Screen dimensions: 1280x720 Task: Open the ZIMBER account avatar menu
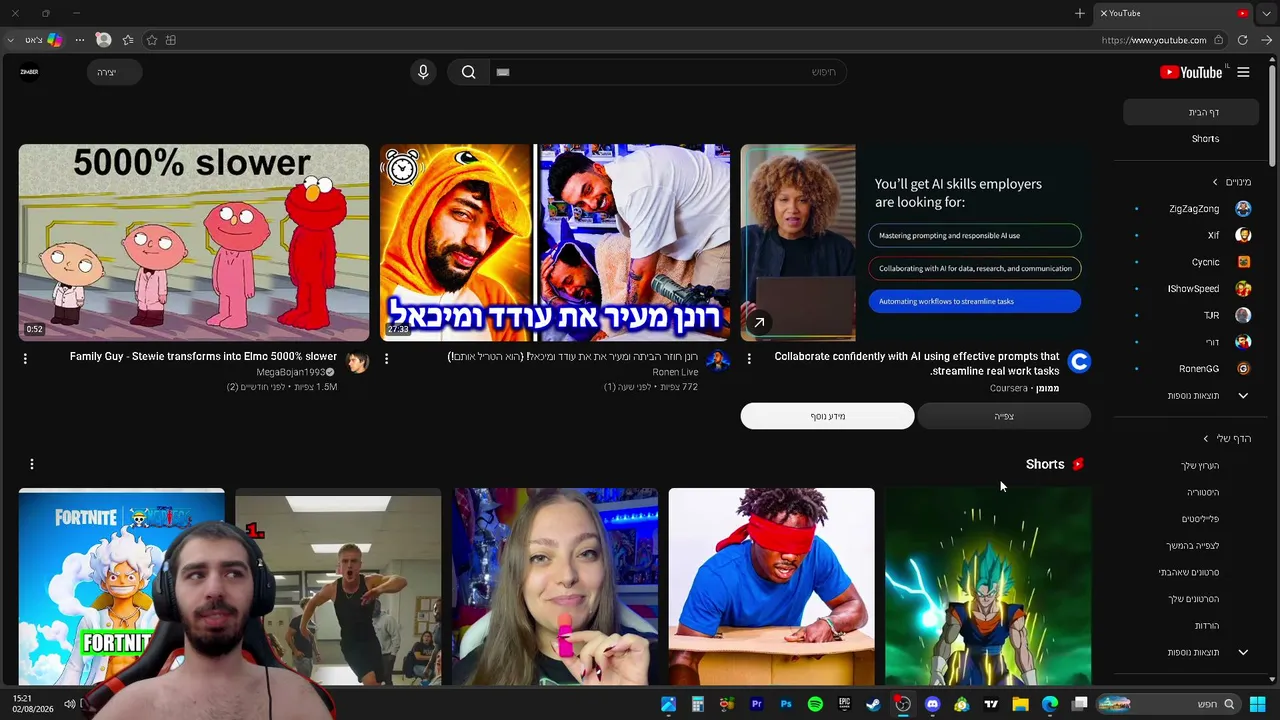tap(30, 72)
